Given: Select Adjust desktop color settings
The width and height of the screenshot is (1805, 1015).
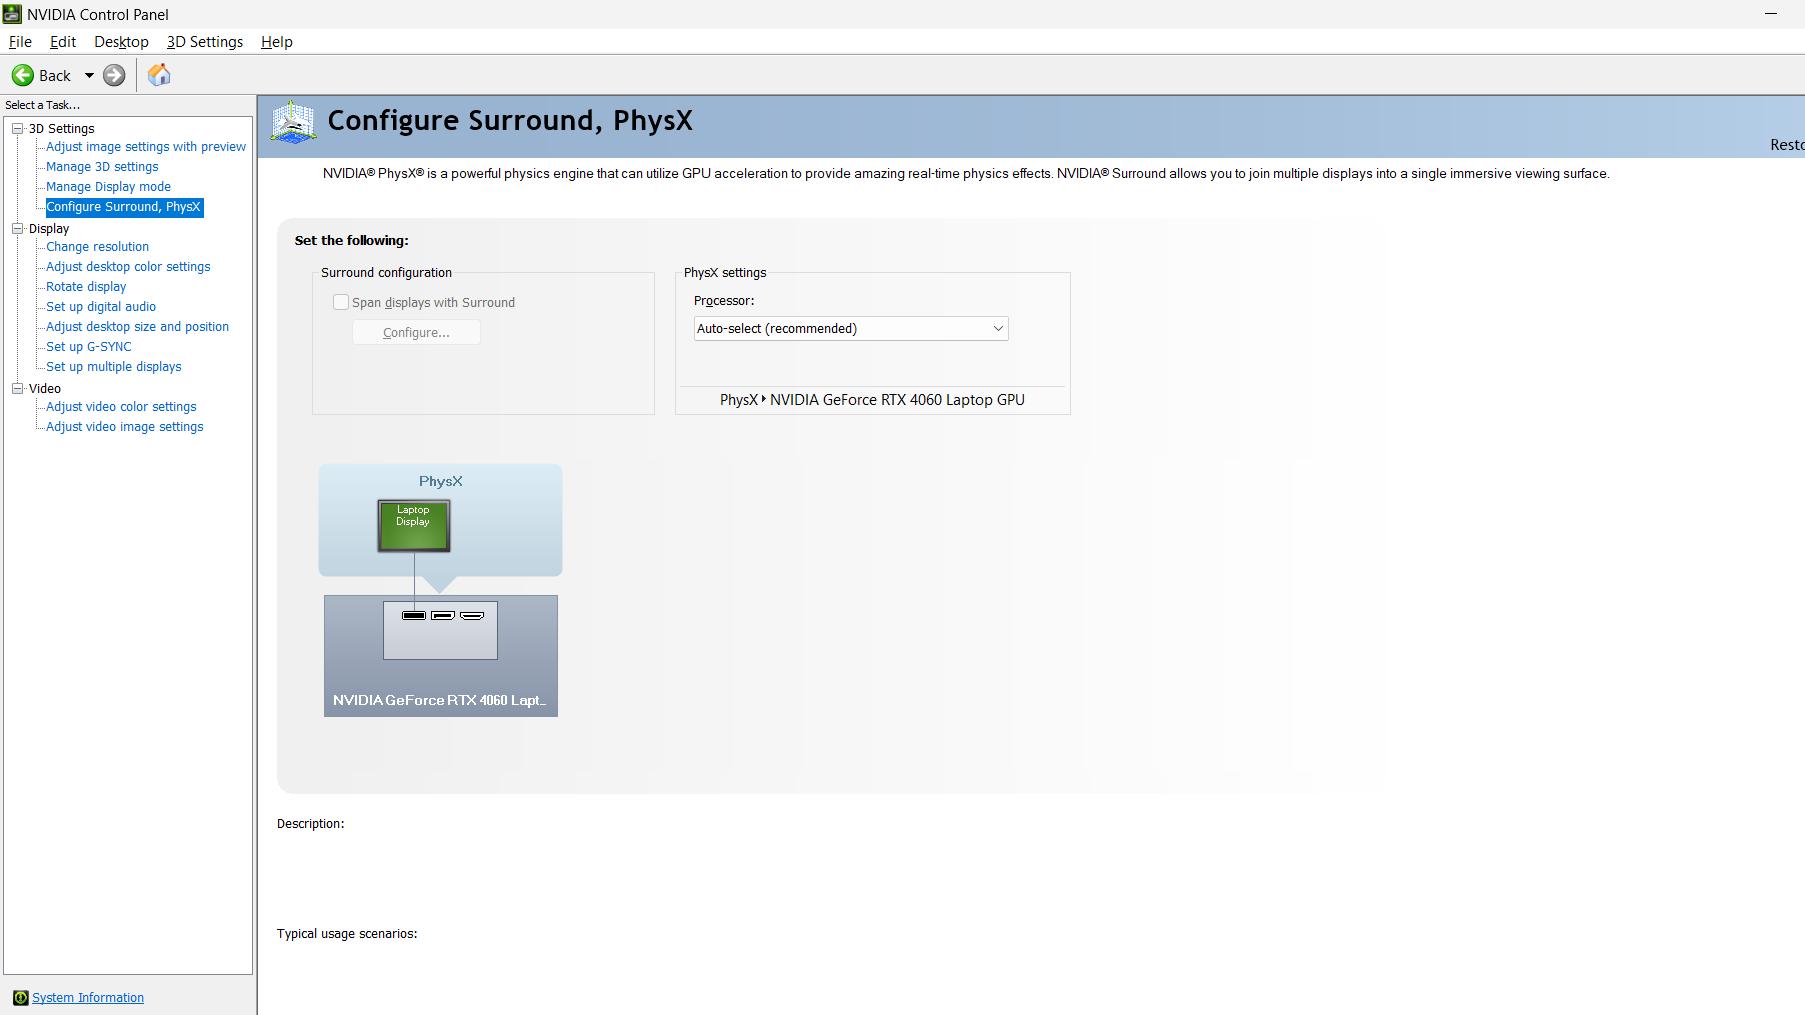Looking at the screenshot, I should [x=128, y=266].
